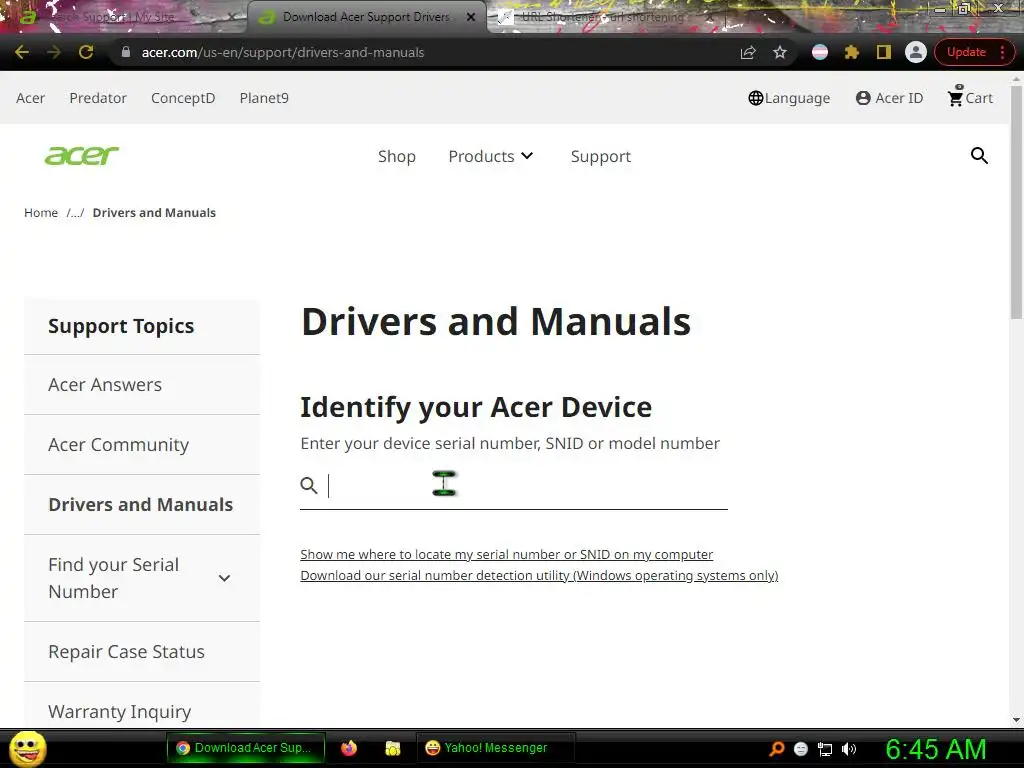Click the round face tray icon
The height and width of the screenshot is (768, 1024).
[801, 749]
